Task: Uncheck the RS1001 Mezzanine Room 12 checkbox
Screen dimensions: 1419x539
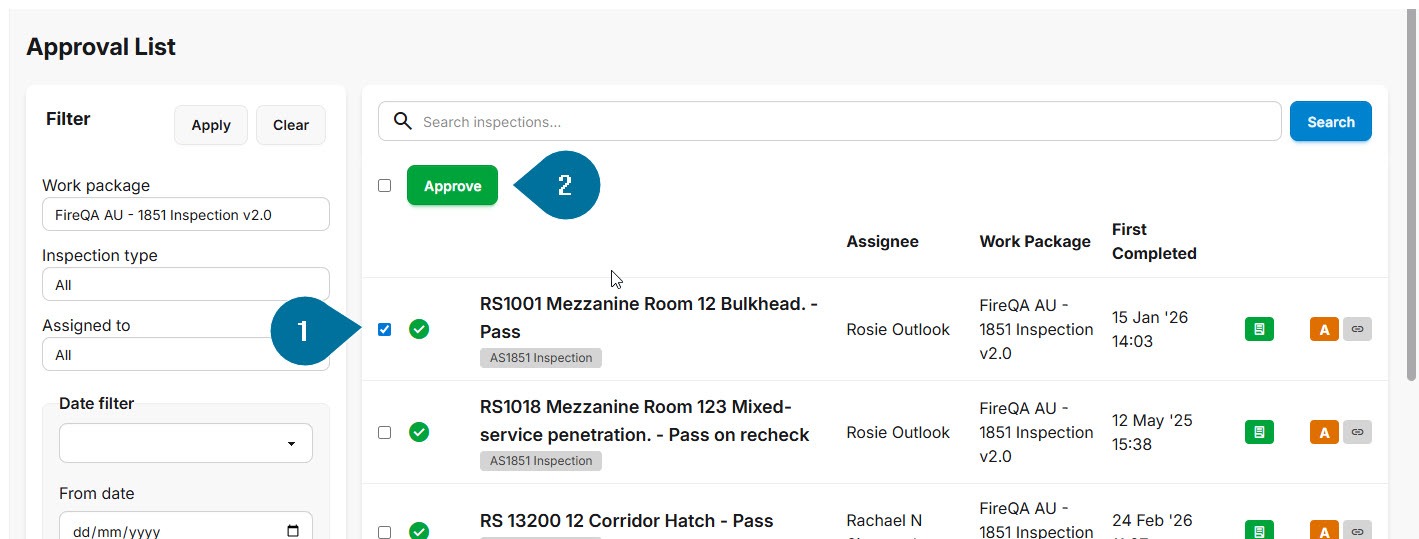Action: [x=385, y=329]
